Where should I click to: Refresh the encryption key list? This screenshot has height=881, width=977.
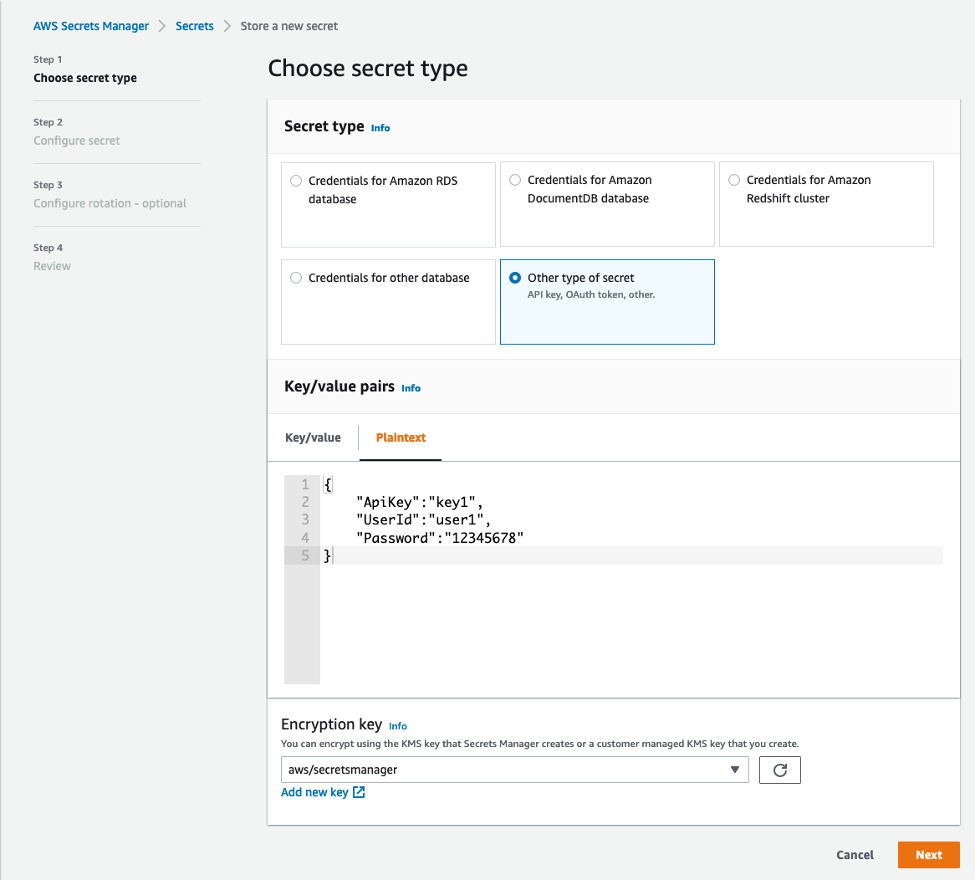point(780,770)
